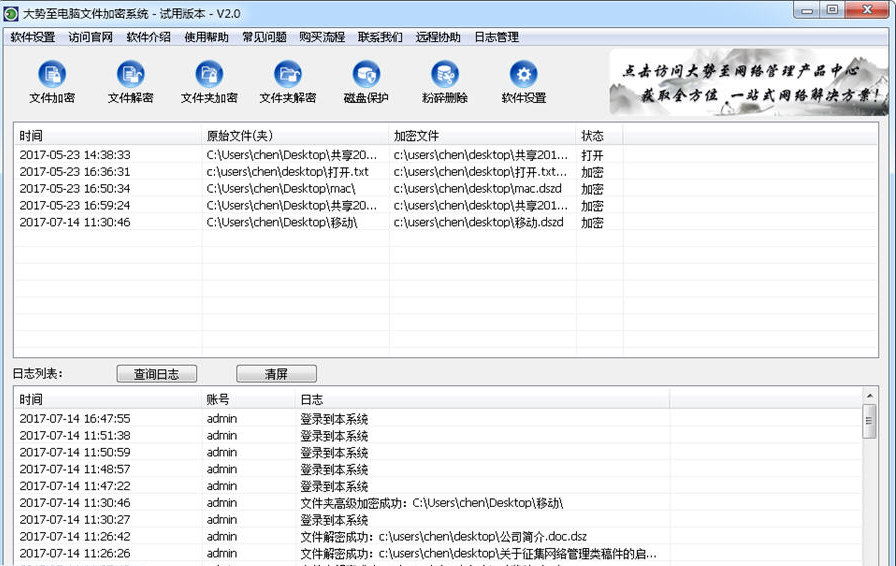Sort file list by 状态 column header

coord(598,135)
